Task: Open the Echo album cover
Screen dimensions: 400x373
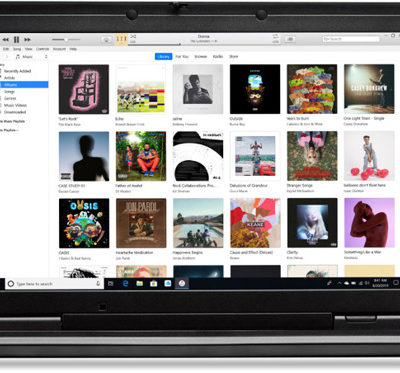Action: pos(141,89)
